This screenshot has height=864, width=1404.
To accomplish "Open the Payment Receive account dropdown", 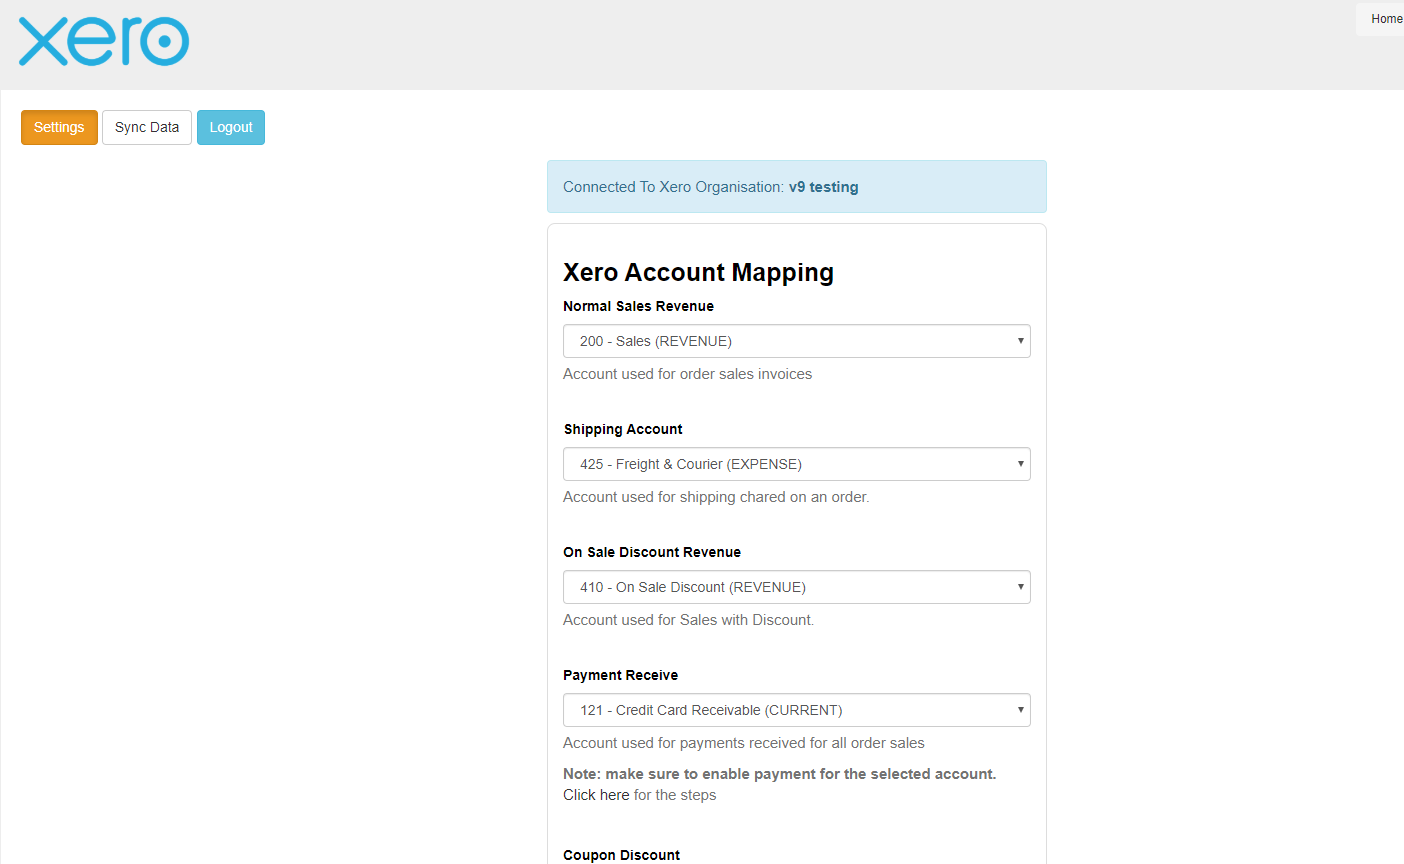I will point(797,710).
